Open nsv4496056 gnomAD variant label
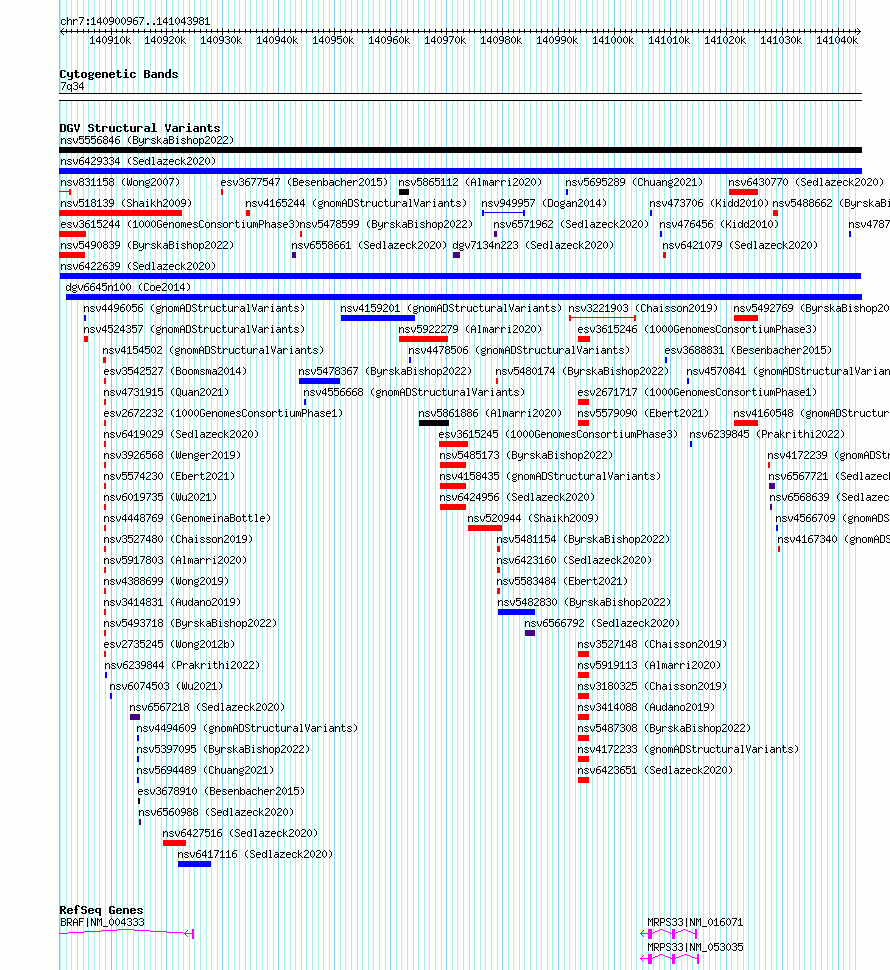 click(x=194, y=308)
